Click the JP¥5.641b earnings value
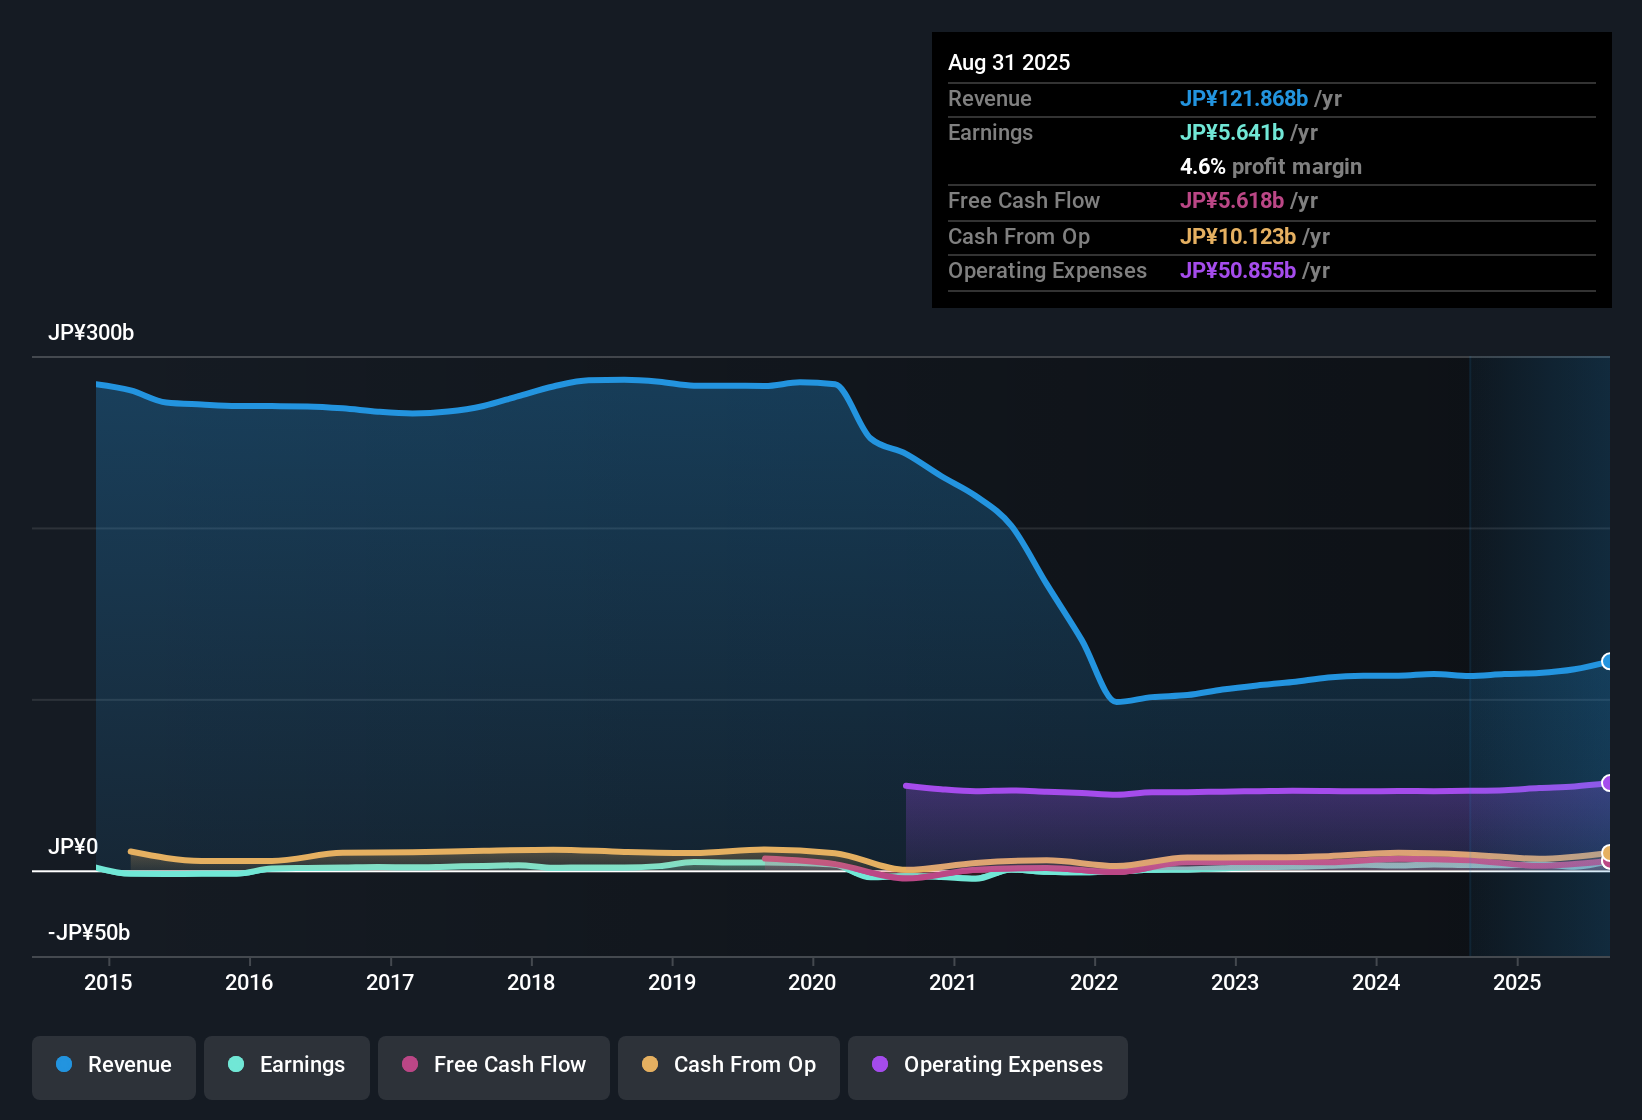 pyautogui.click(x=1232, y=133)
